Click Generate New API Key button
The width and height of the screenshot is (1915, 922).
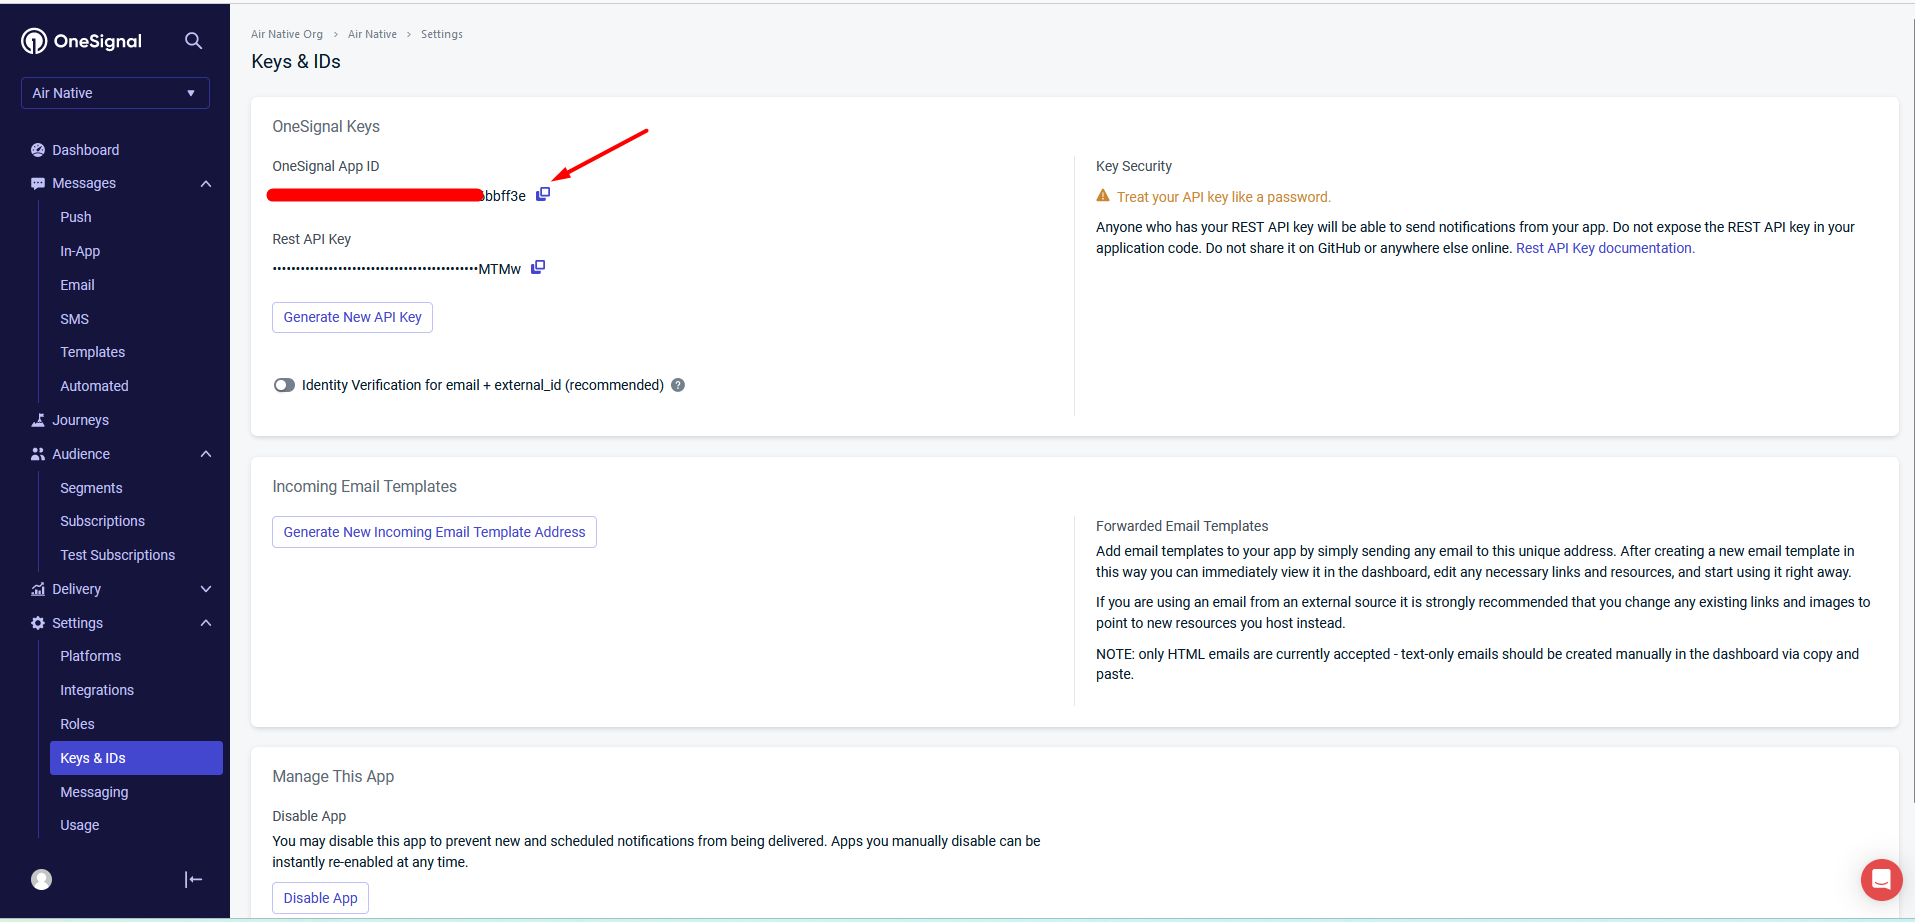(x=352, y=317)
